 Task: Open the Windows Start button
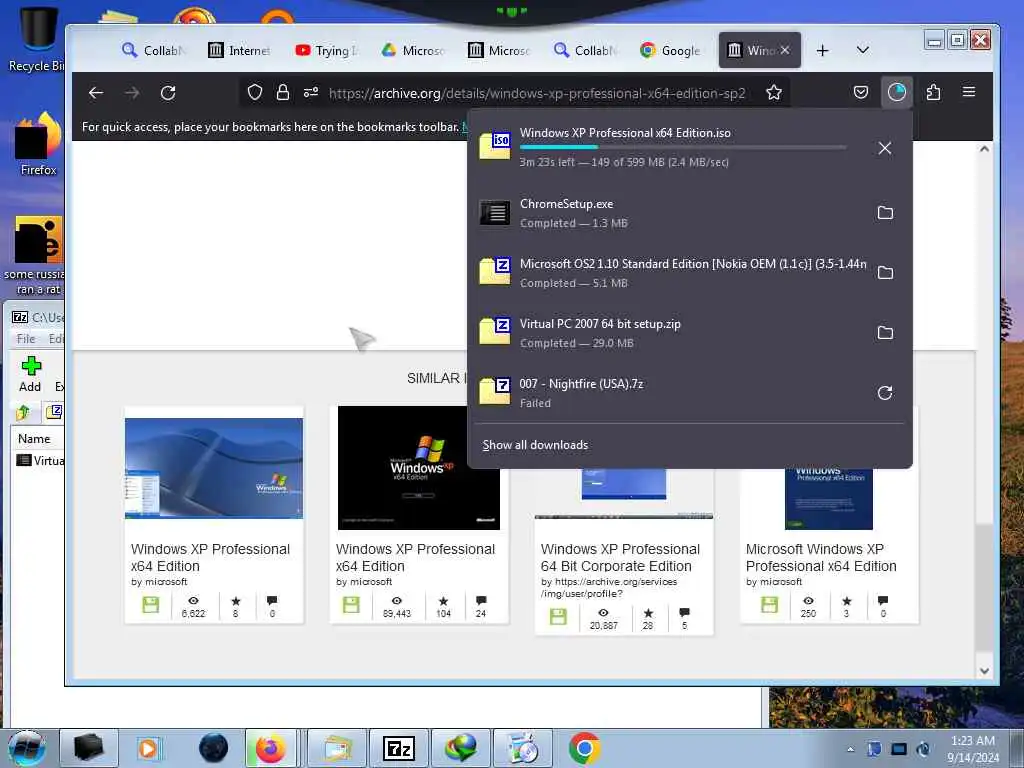26,748
